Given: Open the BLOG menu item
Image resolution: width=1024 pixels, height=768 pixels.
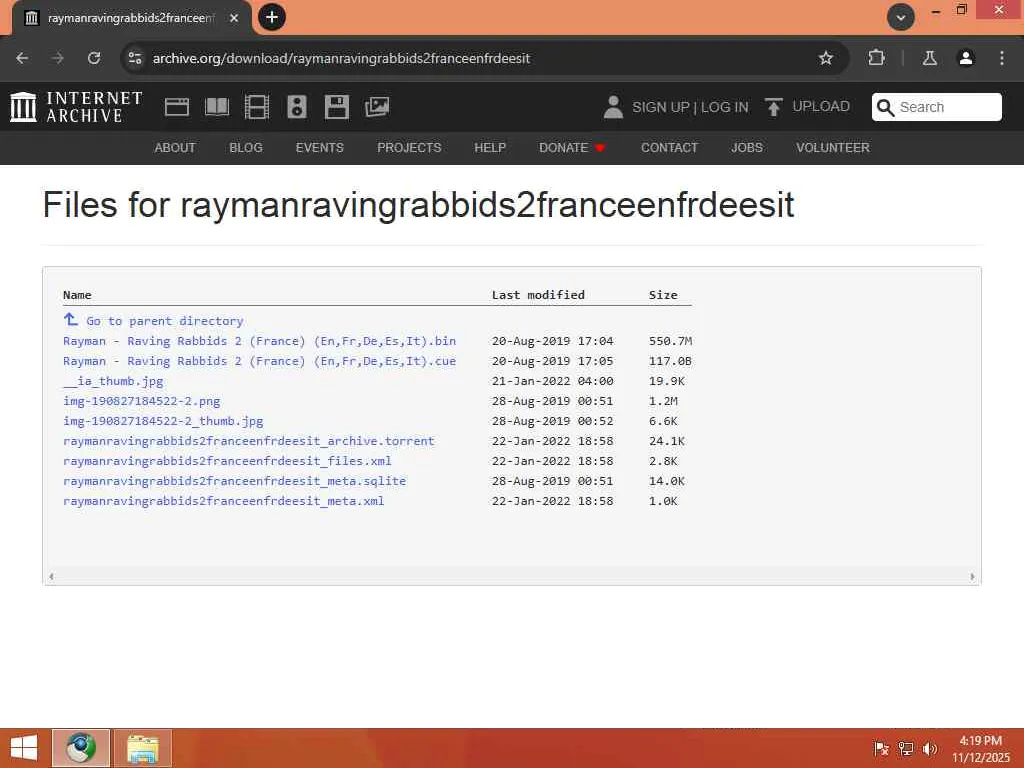Looking at the screenshot, I should pyautogui.click(x=246, y=148).
